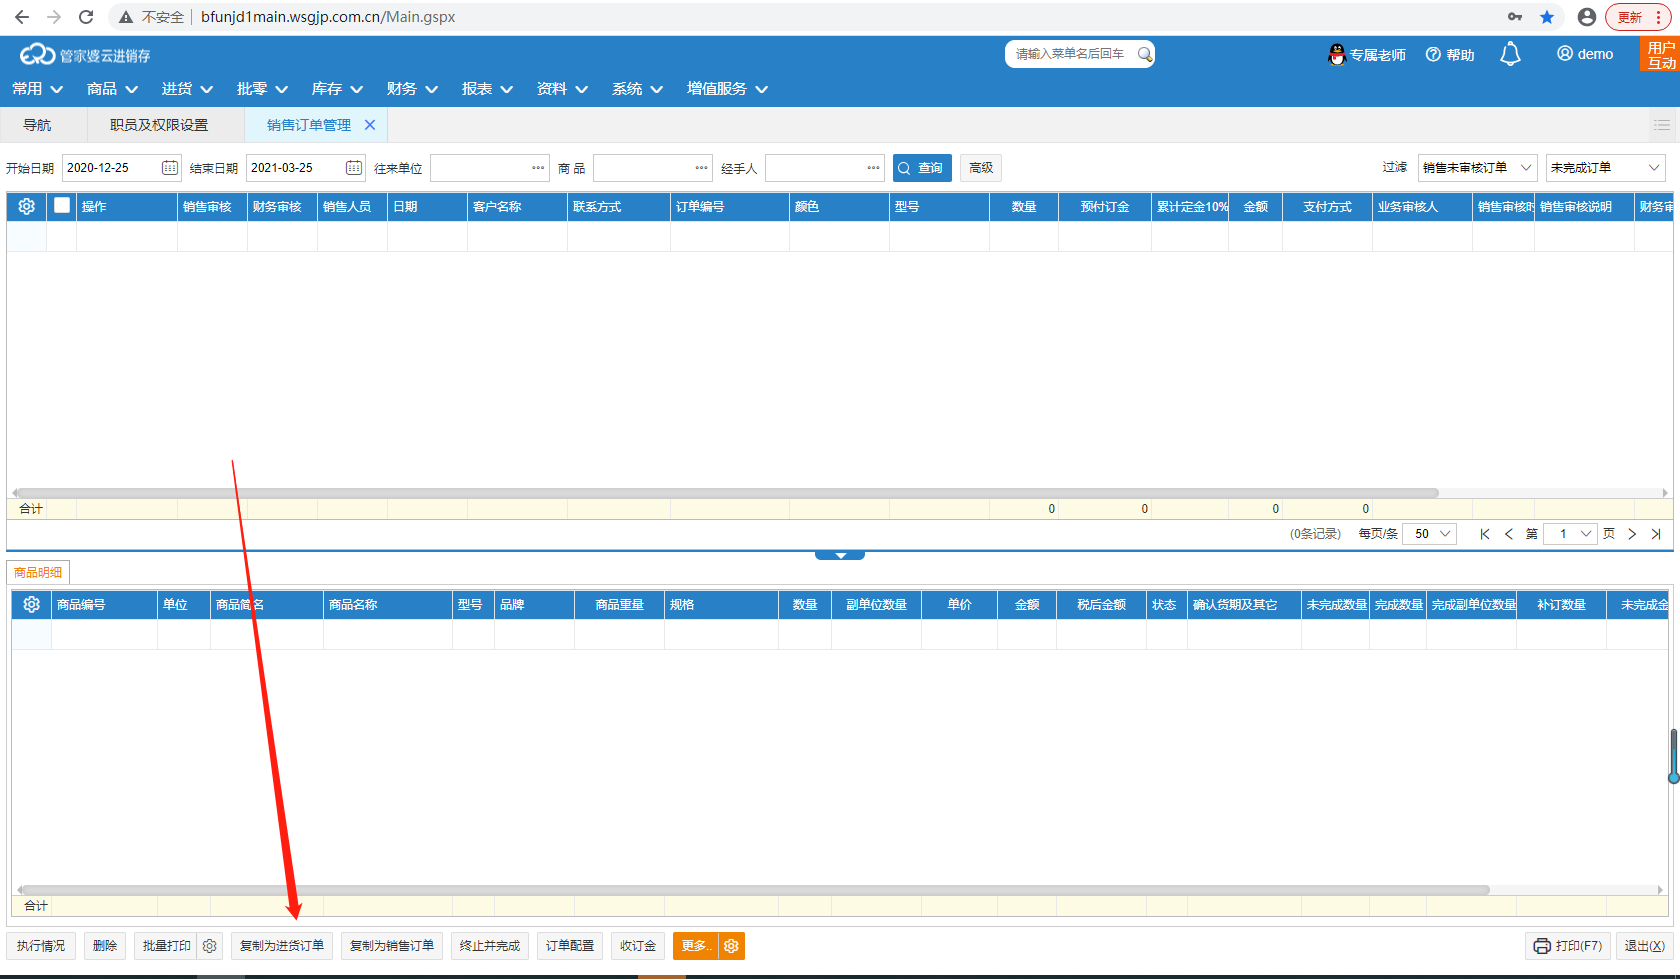This screenshot has width=1680, height=979.
Task: Open the 资料 menu
Action: pyautogui.click(x=562, y=89)
